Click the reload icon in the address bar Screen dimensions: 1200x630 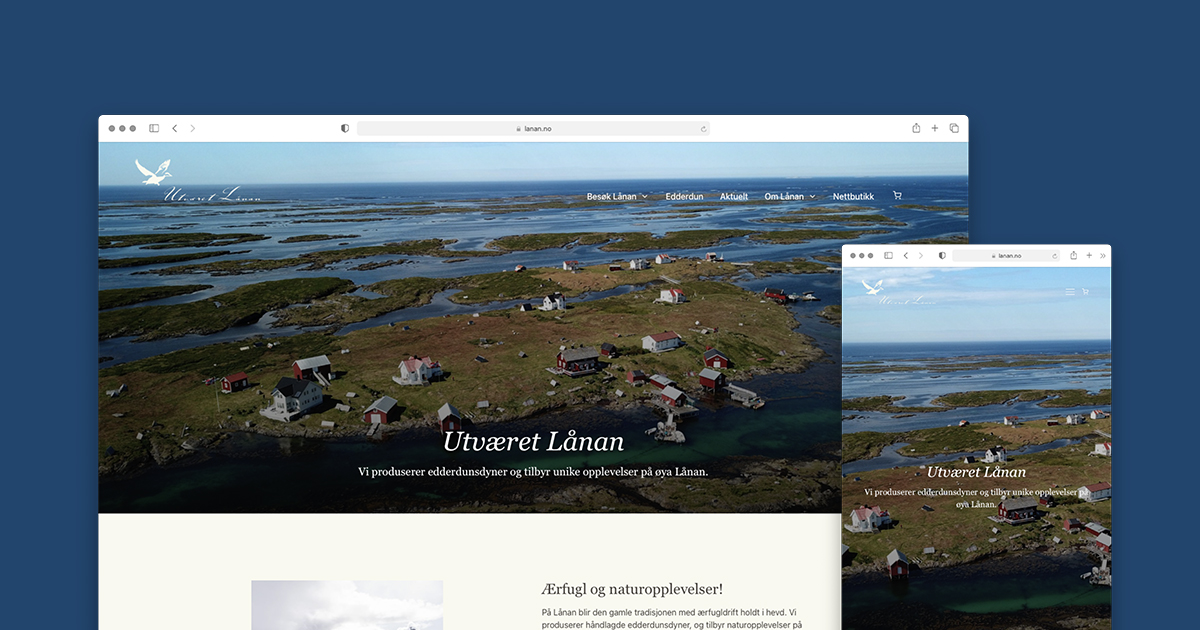tap(703, 128)
